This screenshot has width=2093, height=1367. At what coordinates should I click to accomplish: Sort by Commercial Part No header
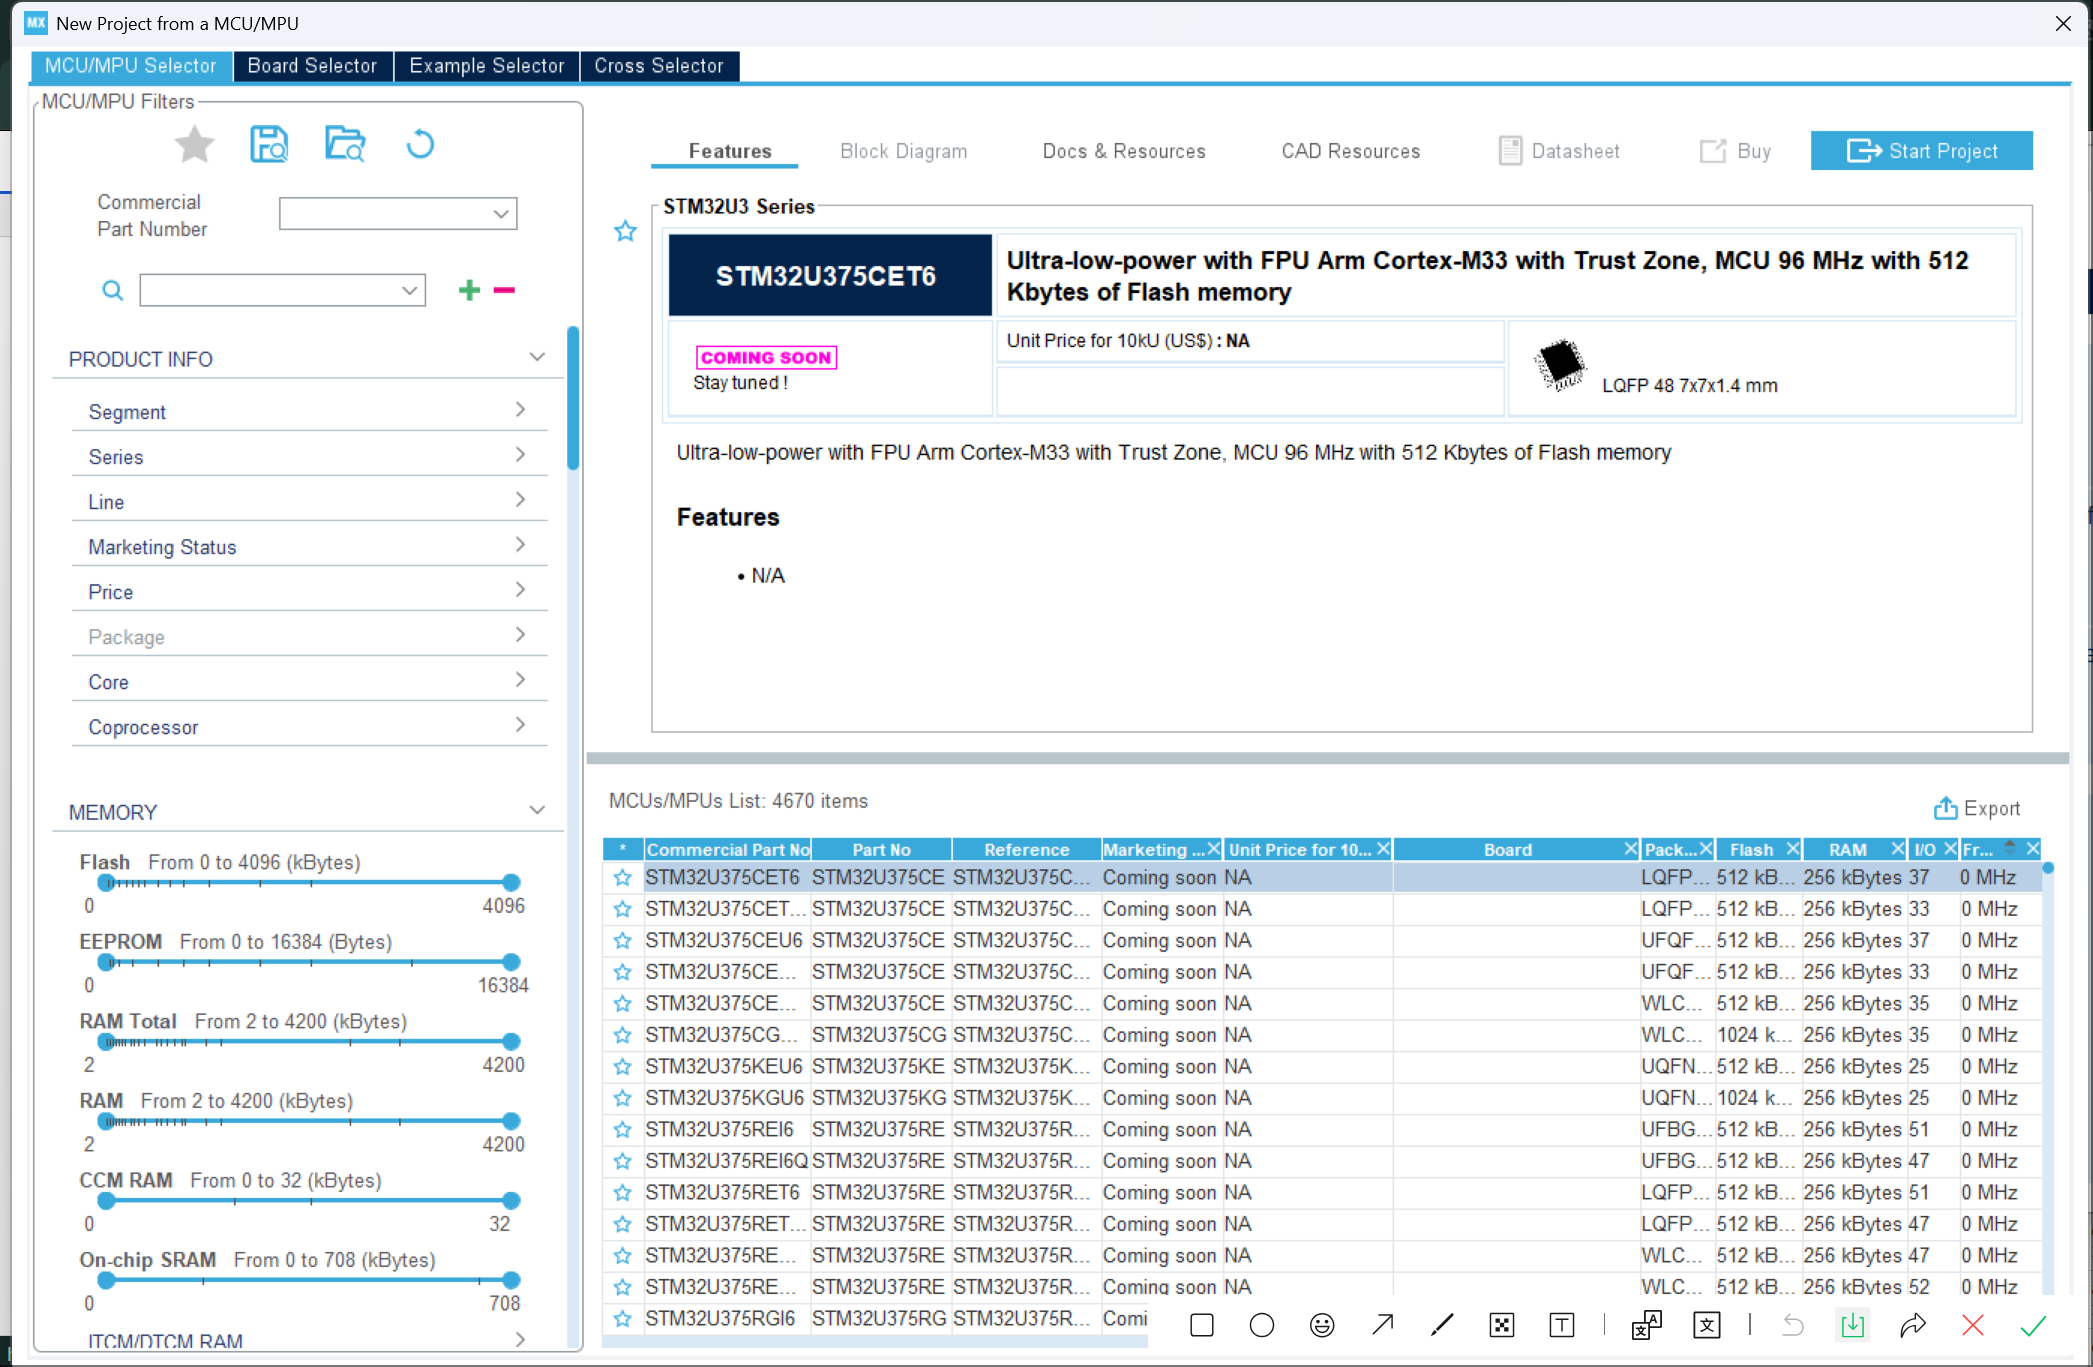point(728,850)
